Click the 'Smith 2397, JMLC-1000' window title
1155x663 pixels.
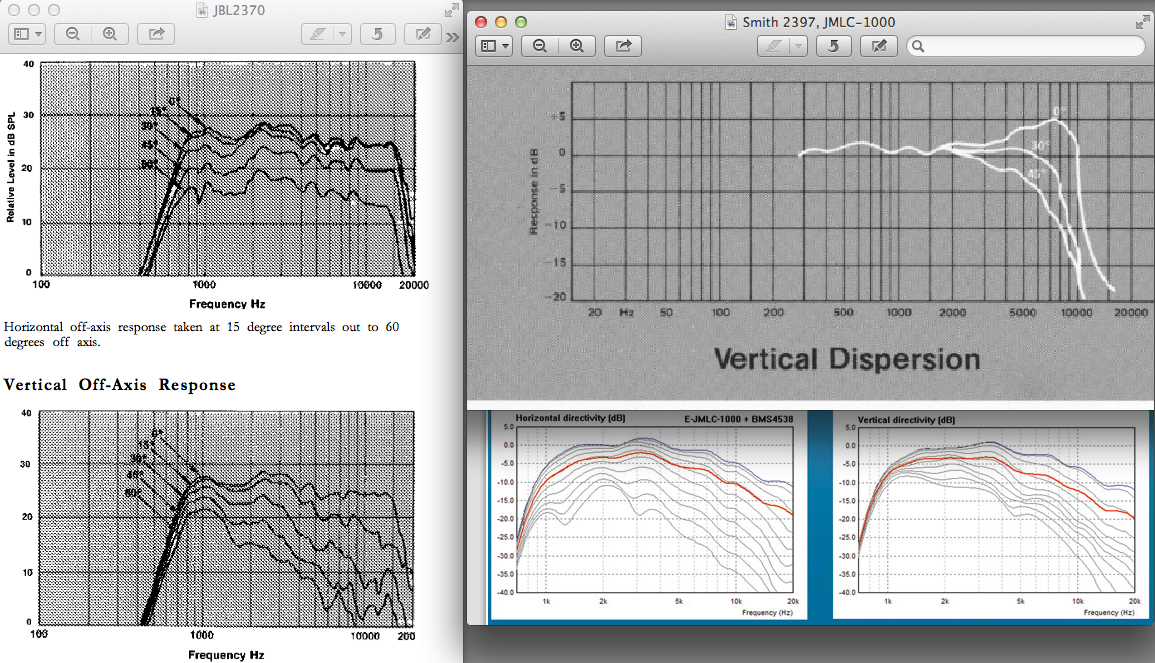pyautogui.click(x=818, y=22)
